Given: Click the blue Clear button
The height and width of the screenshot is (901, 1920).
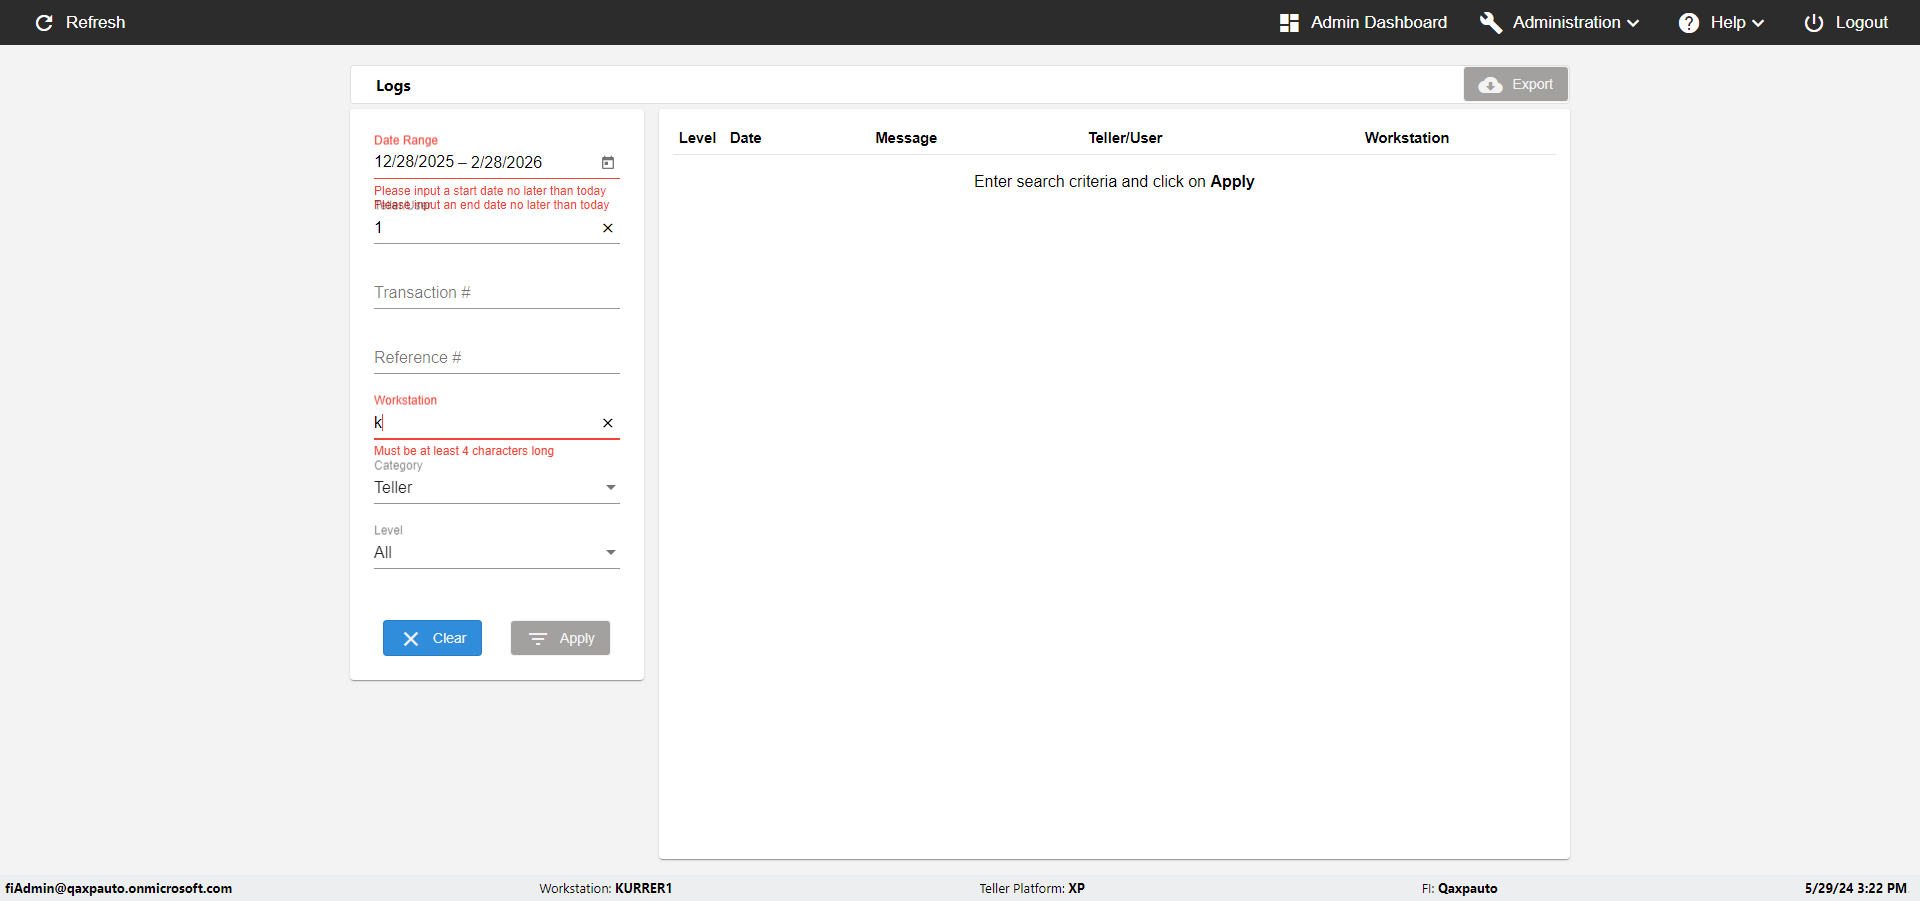Looking at the screenshot, I should tap(432, 638).
